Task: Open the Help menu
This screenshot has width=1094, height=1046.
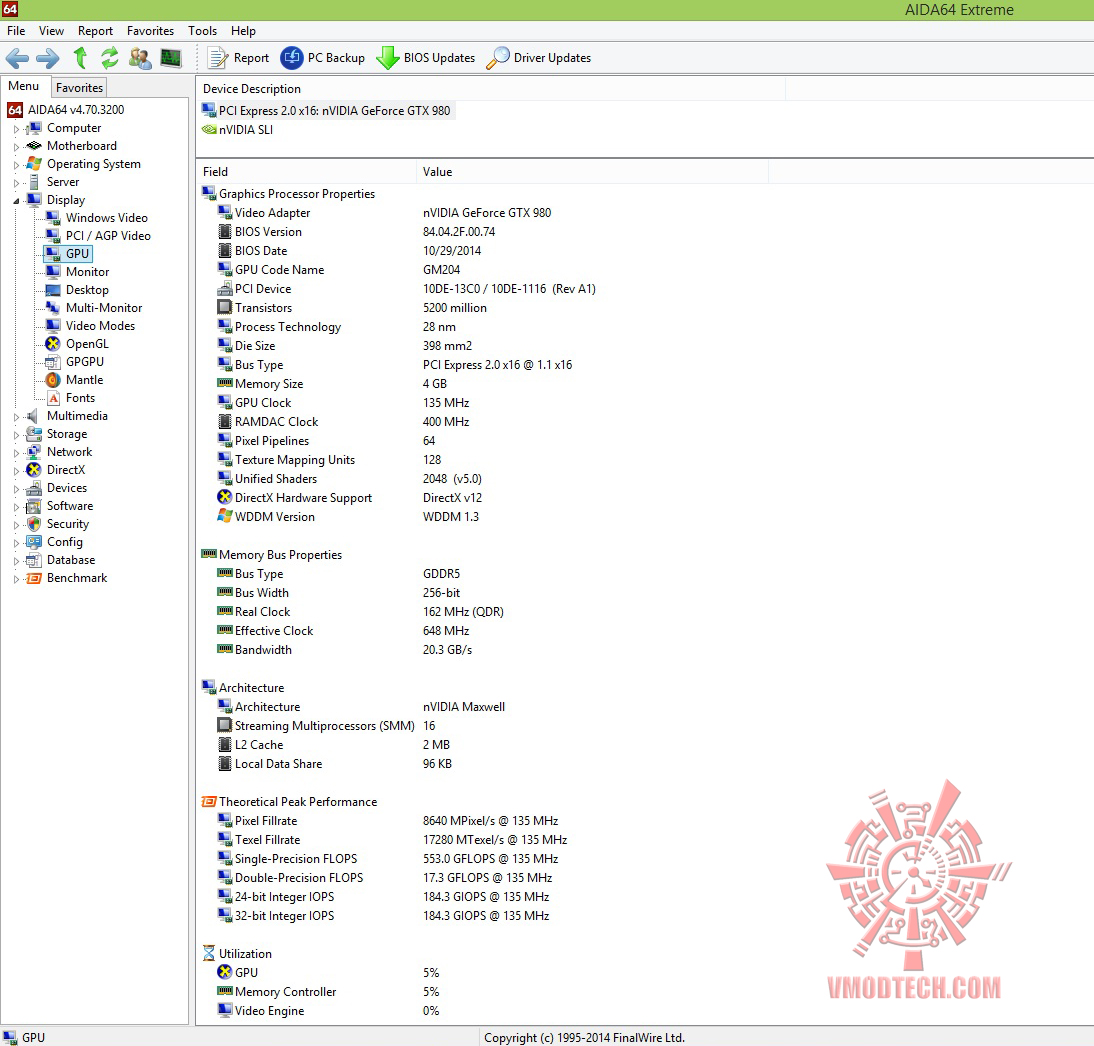Action: (x=243, y=31)
